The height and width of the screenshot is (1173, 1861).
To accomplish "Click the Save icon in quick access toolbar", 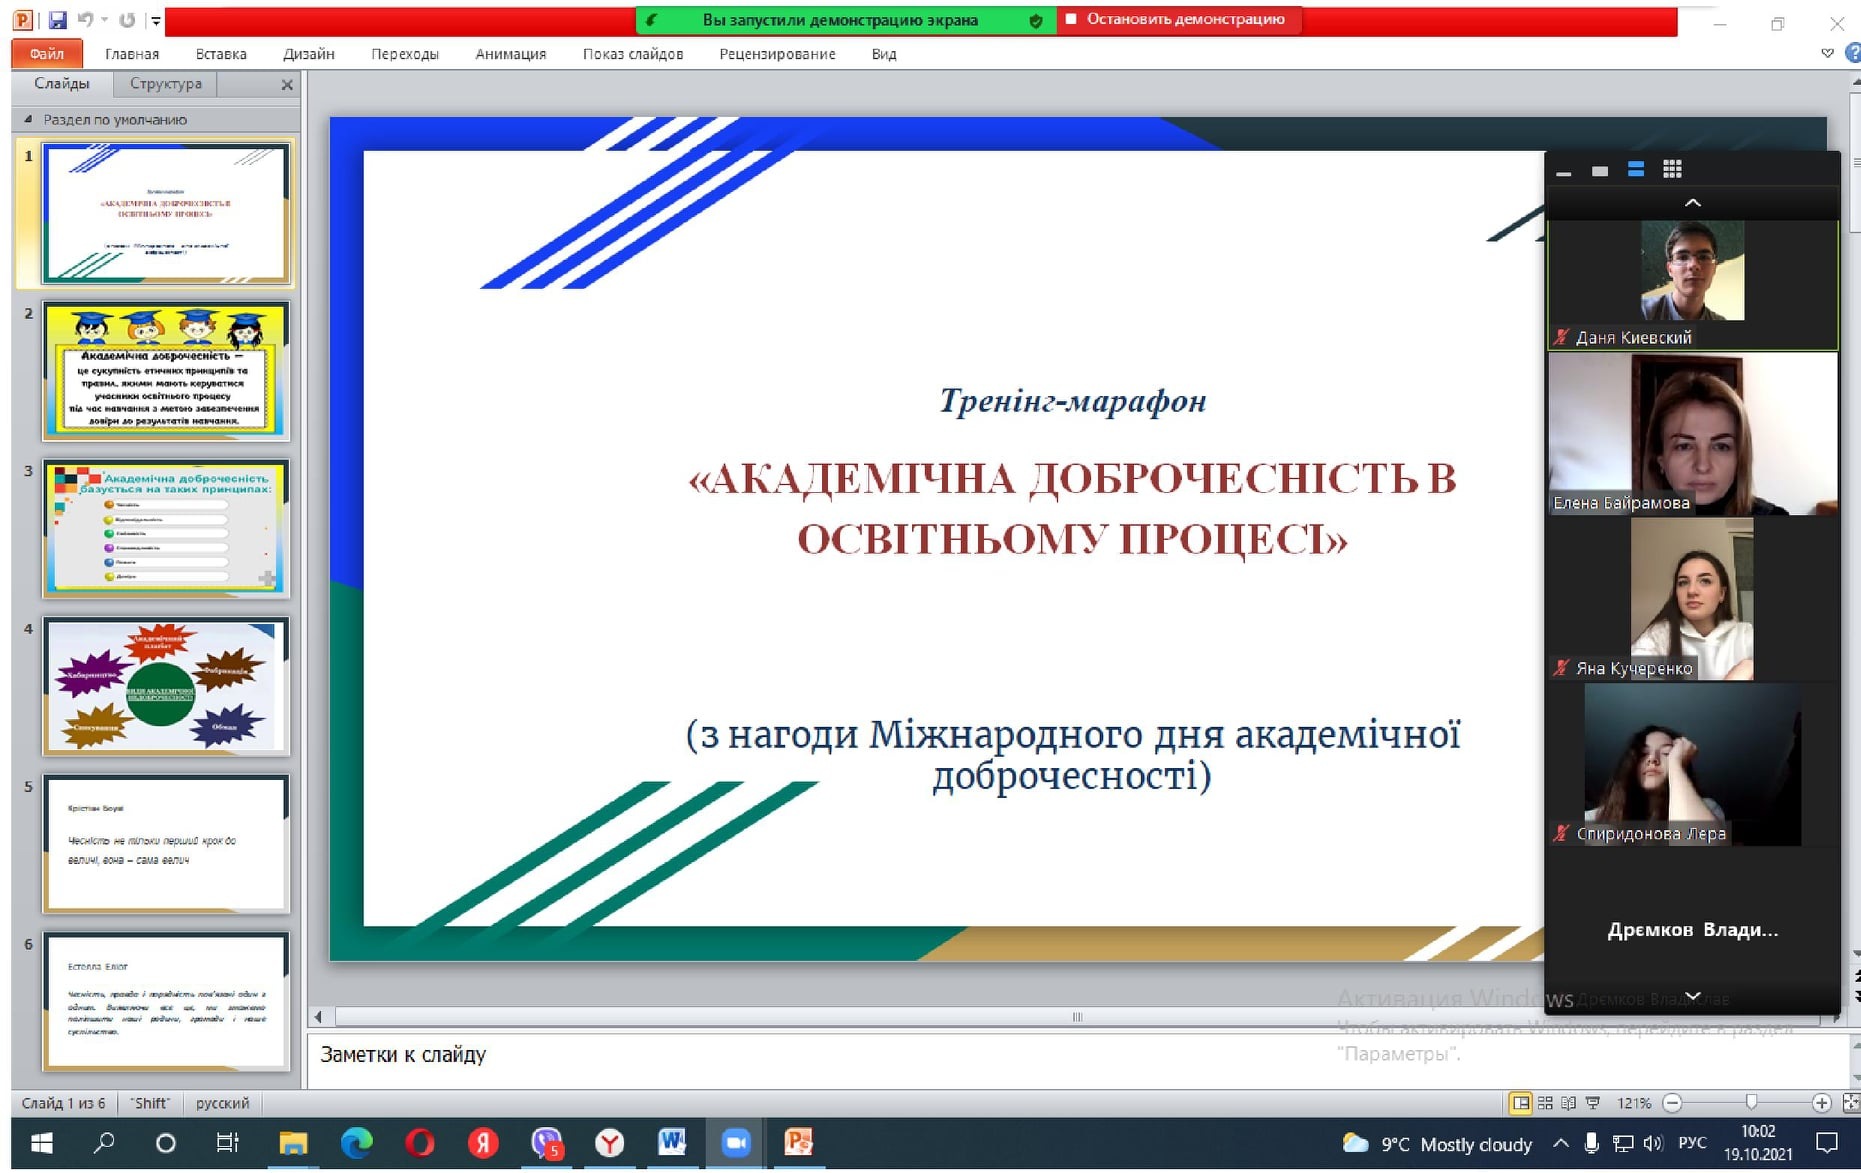I will (x=57, y=20).
